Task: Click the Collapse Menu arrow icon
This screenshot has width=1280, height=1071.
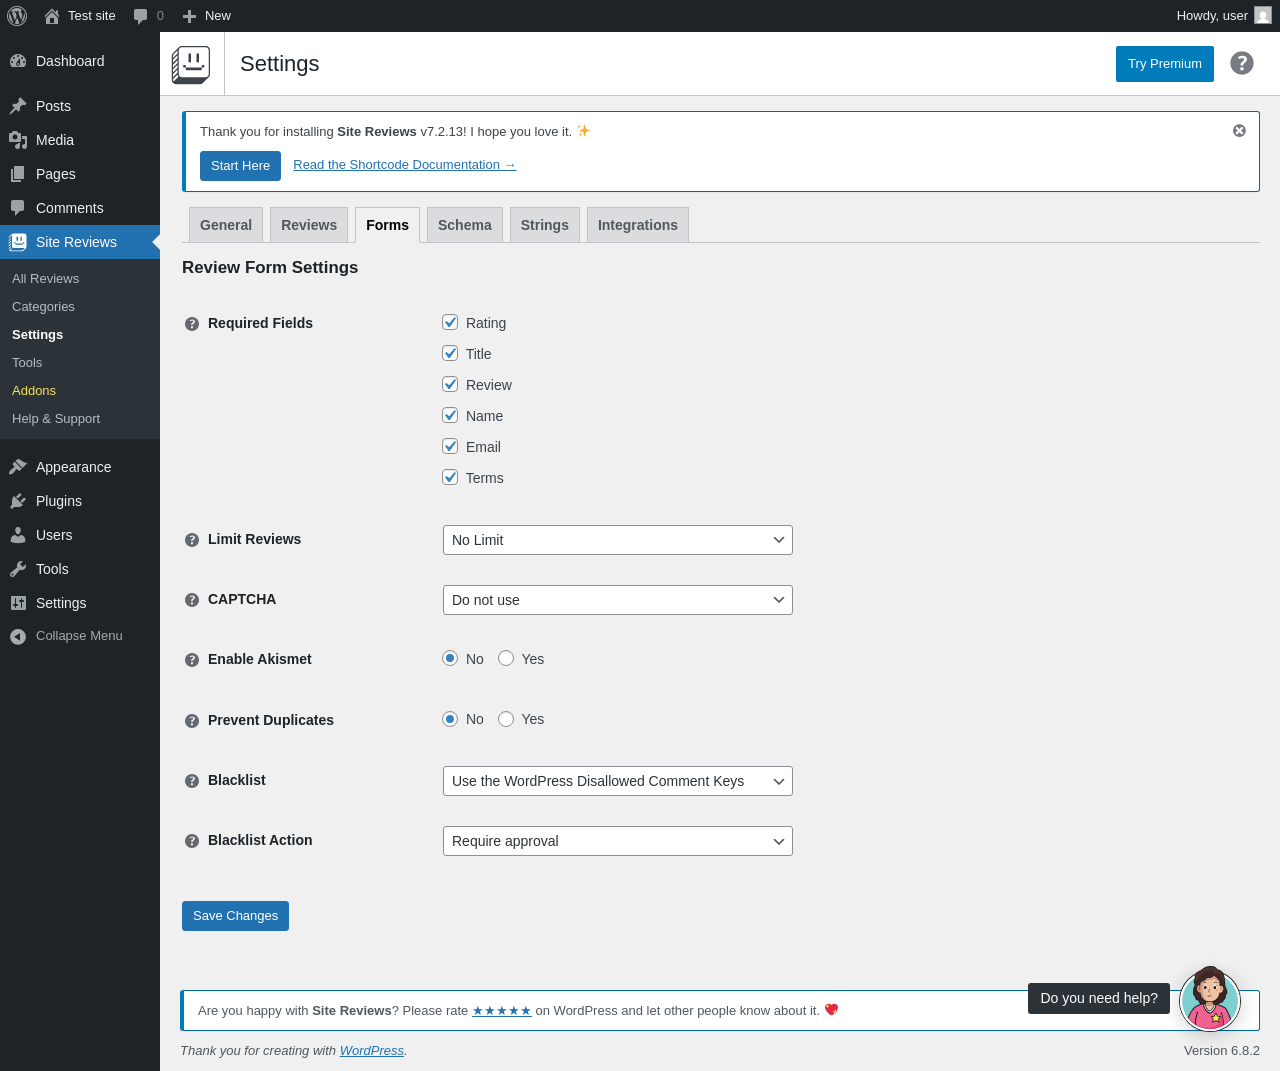Action: [x=18, y=636]
